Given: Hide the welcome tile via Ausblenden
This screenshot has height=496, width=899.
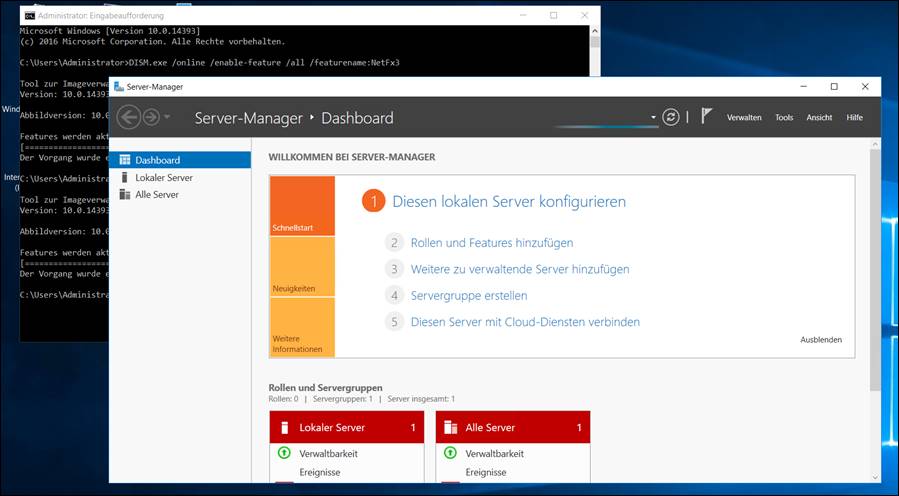Looking at the screenshot, I should coord(820,340).
